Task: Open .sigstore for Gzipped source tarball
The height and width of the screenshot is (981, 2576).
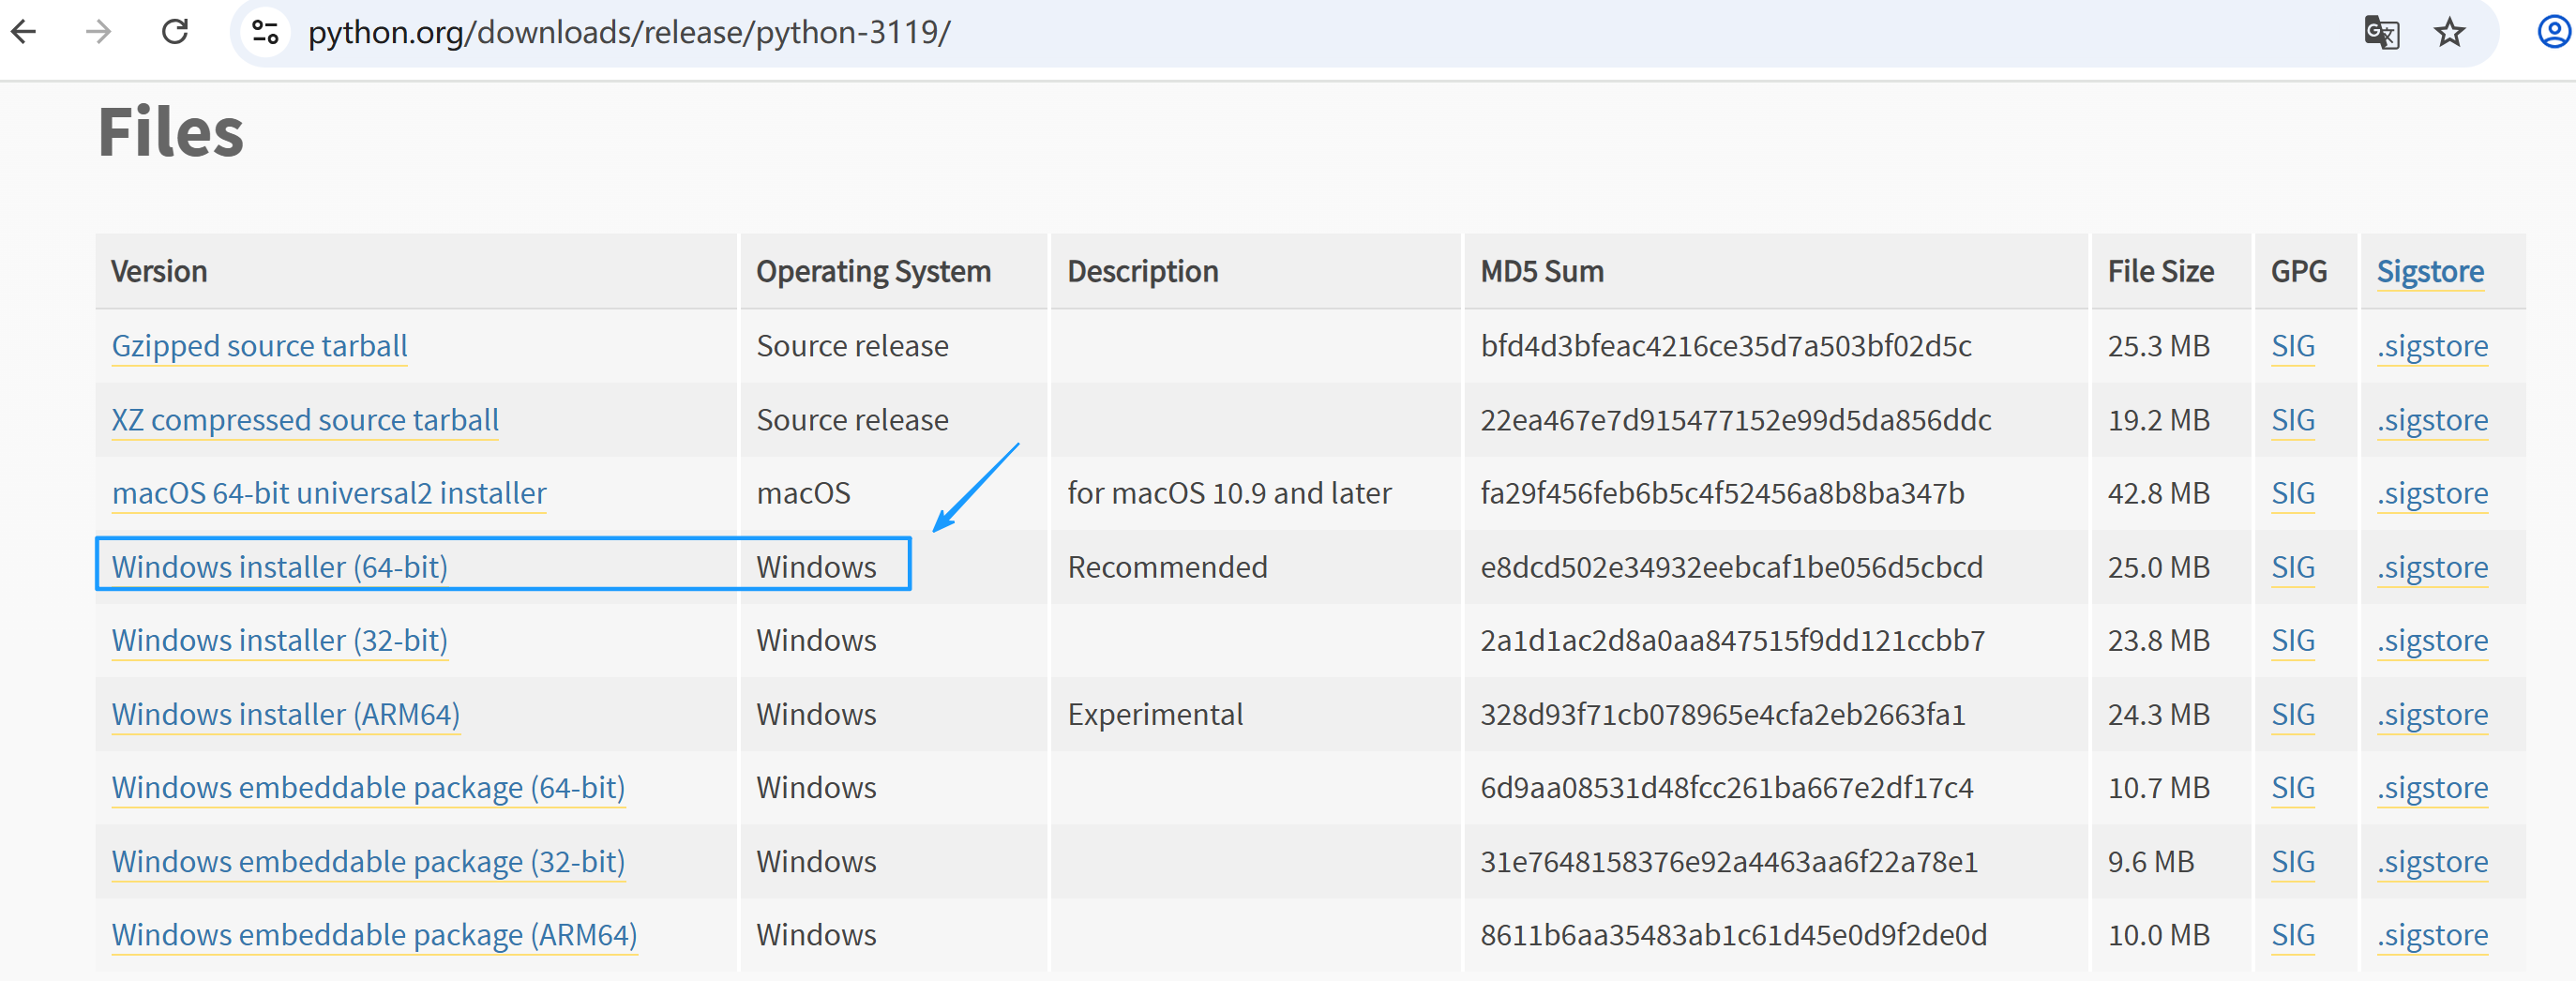Action: tap(2432, 346)
